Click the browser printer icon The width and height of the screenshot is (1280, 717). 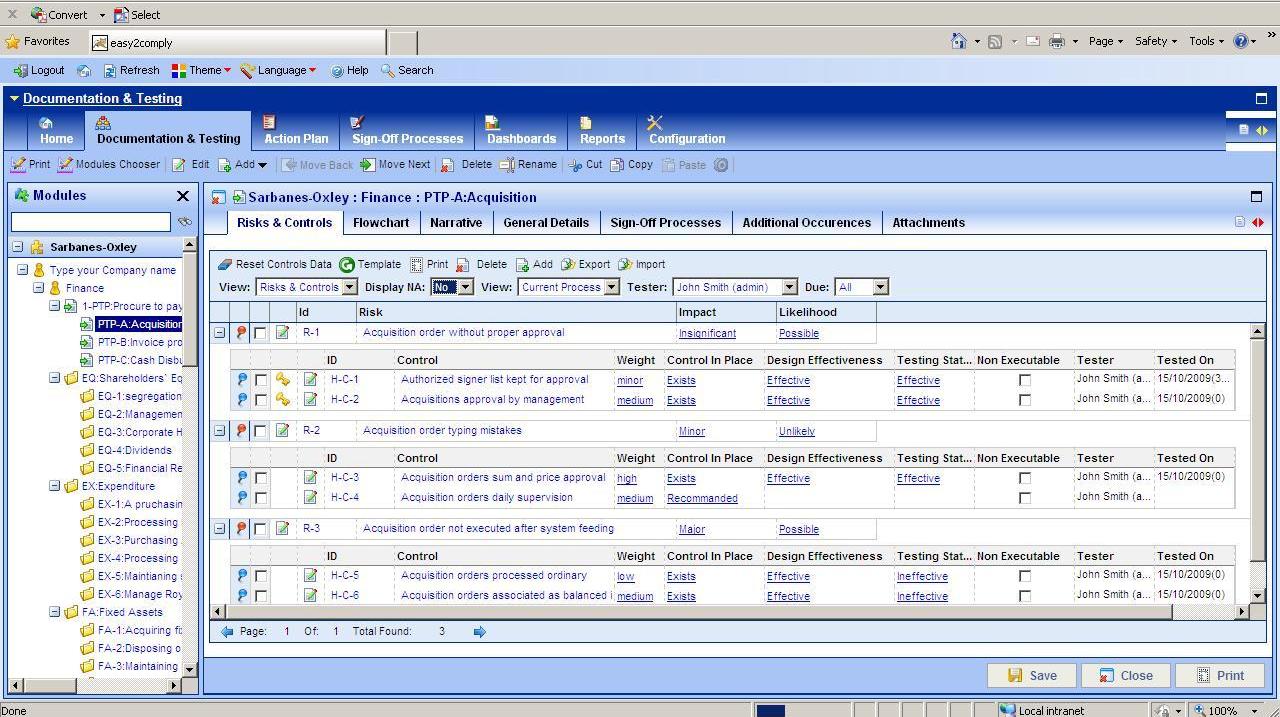point(1056,41)
